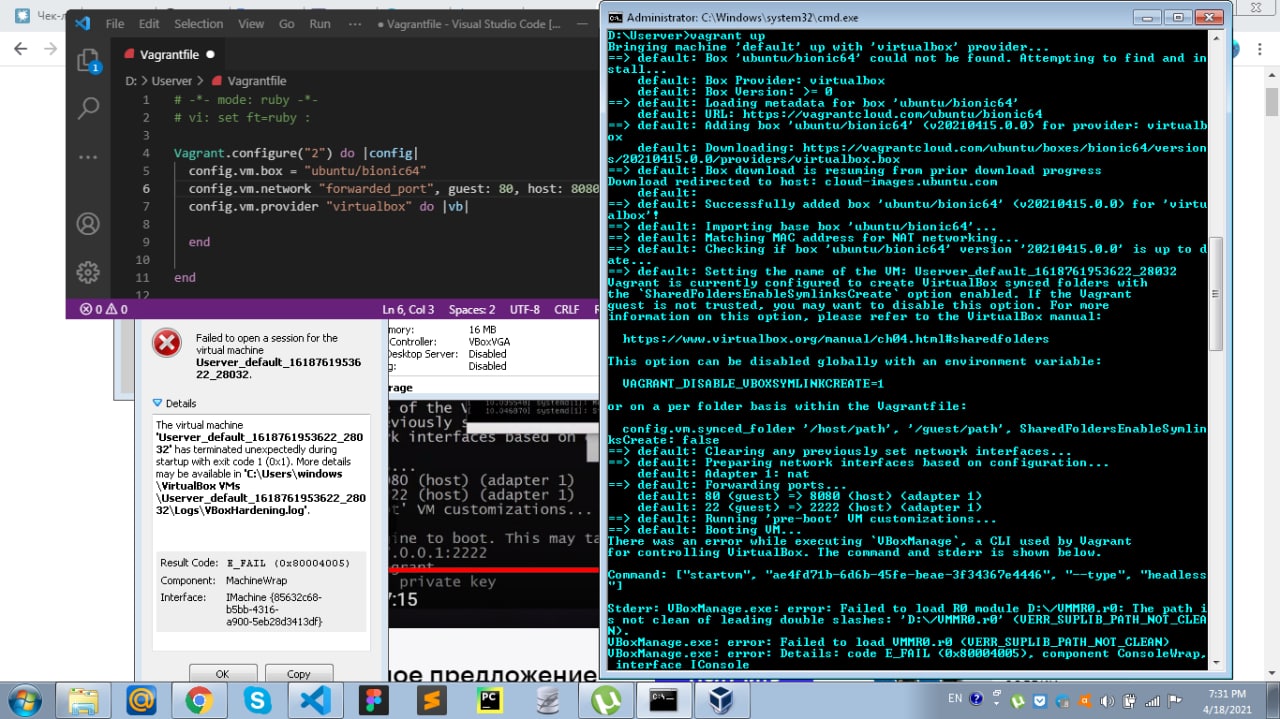Click the Userver breadcrumb in VS Code
Image resolution: width=1280 pixels, height=719 pixels.
click(x=171, y=81)
